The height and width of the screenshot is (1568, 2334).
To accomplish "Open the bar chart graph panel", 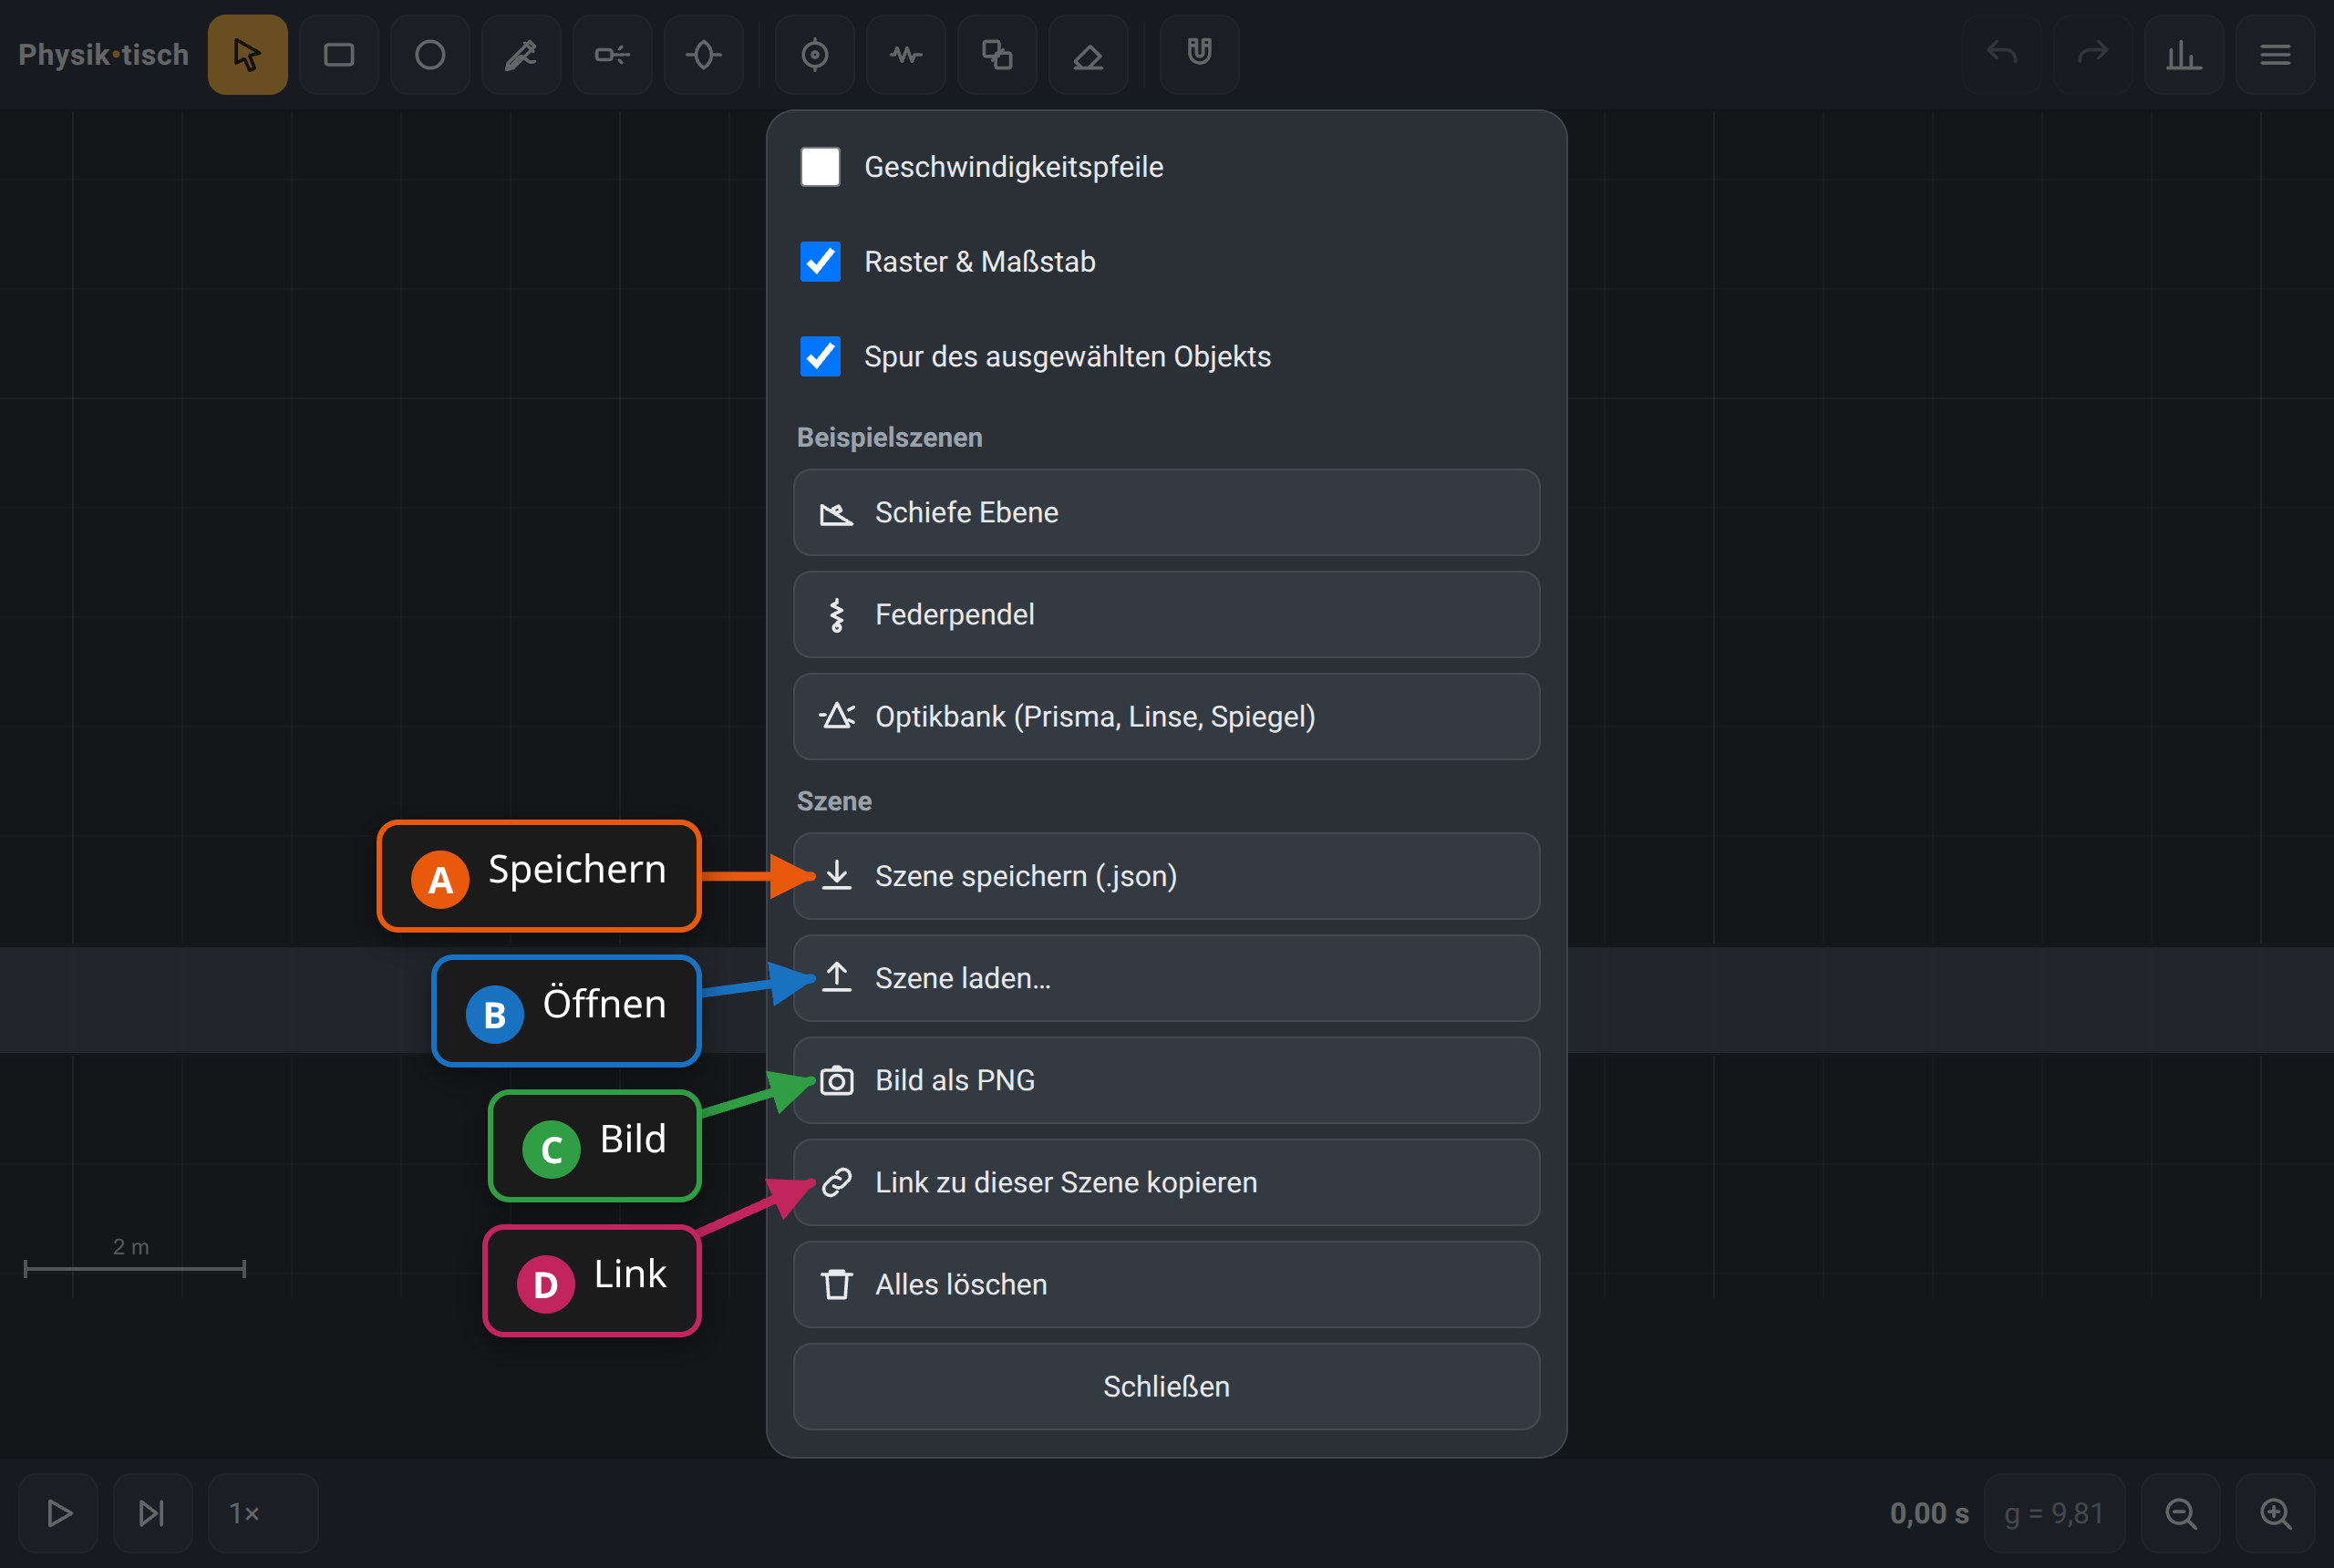I will pos(2184,55).
